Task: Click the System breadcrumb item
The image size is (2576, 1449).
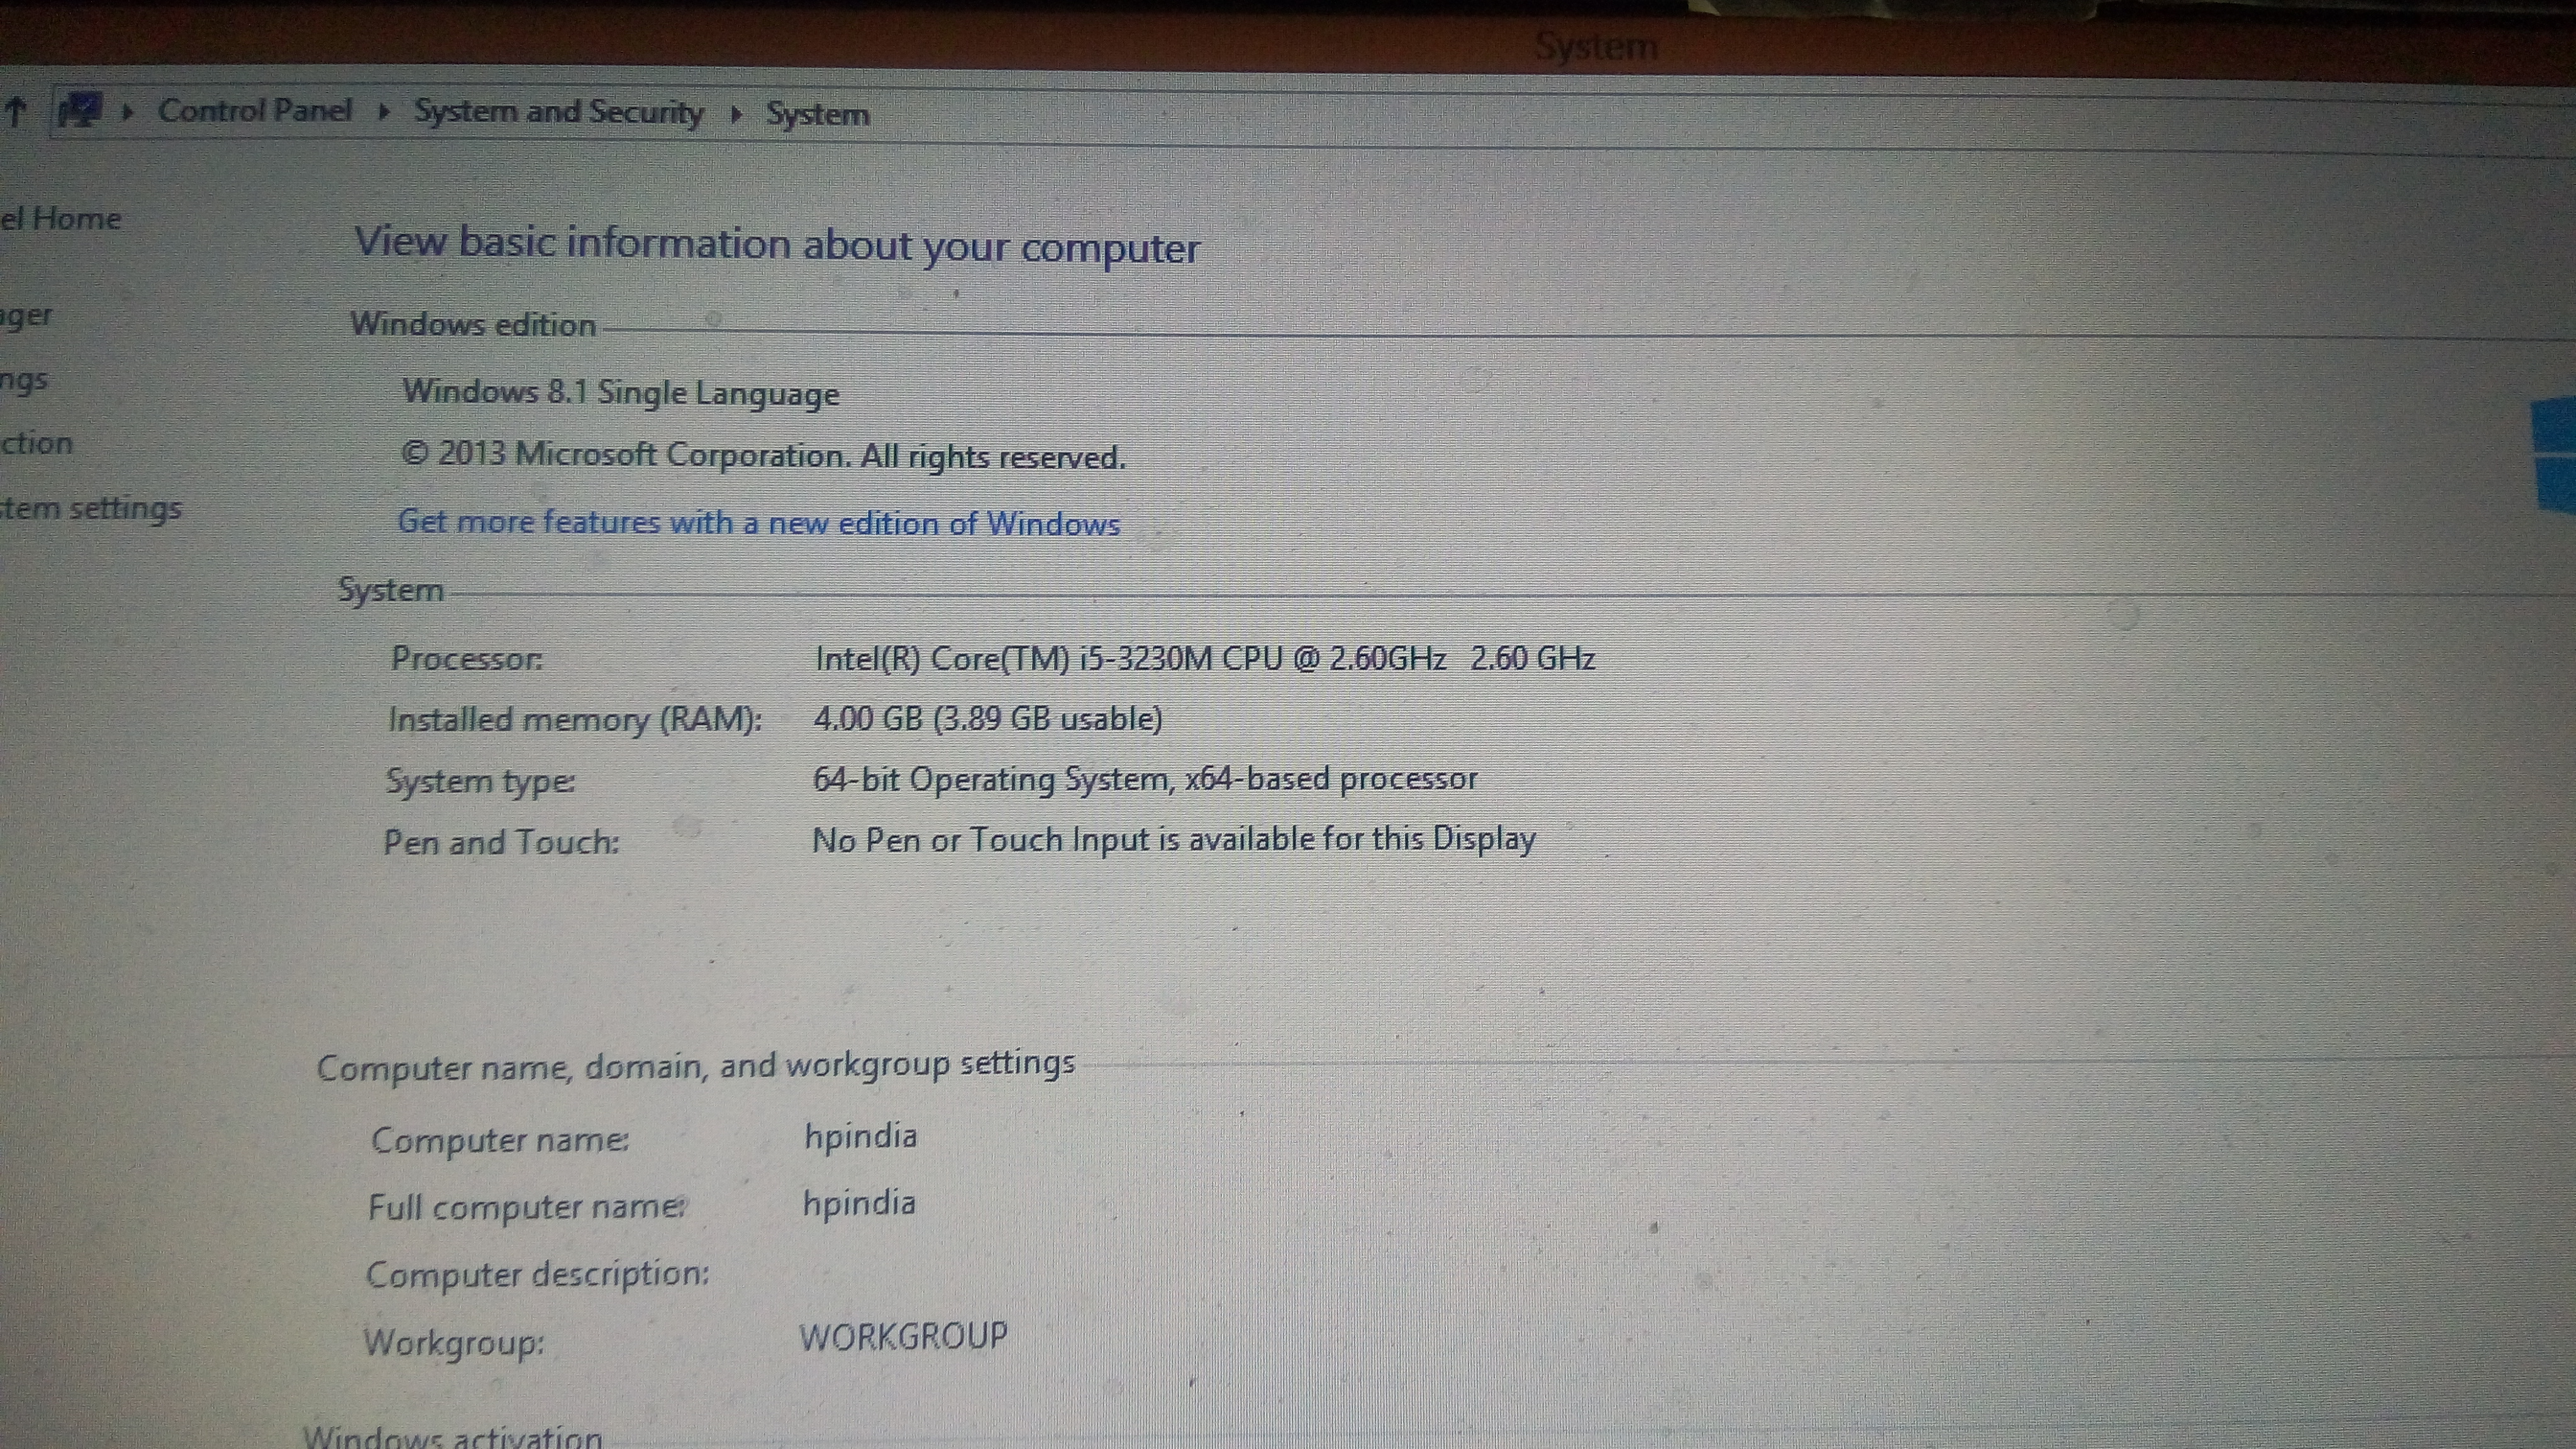Action: [x=818, y=115]
